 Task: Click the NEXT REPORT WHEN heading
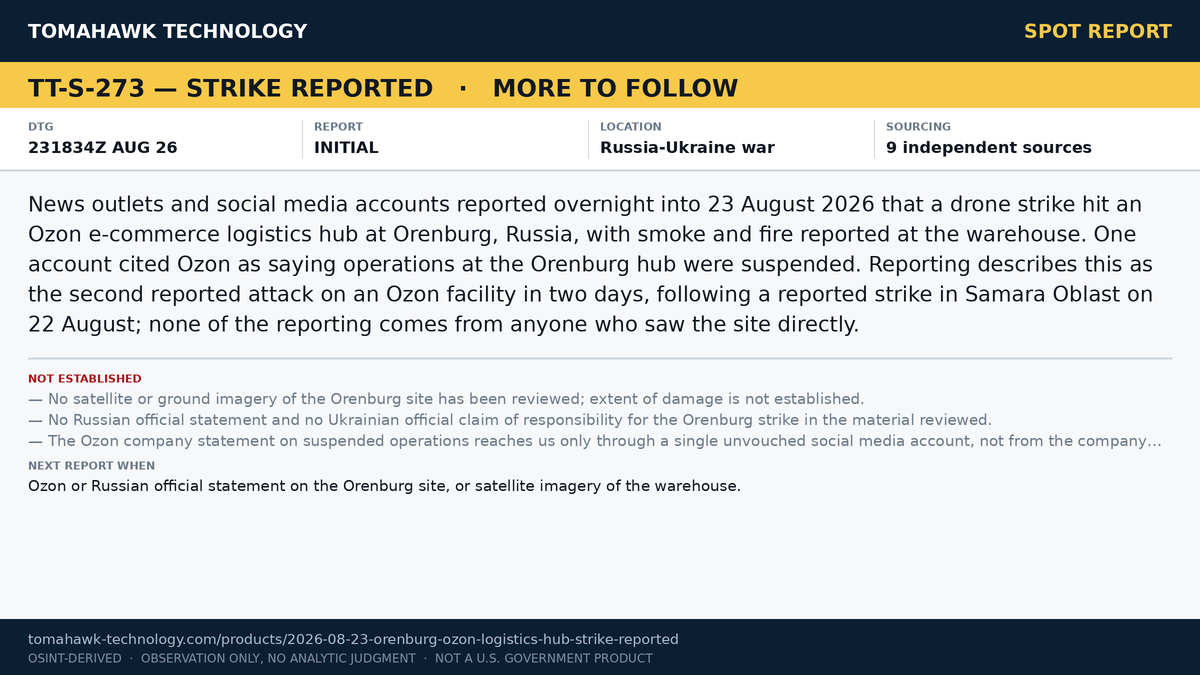[91, 466]
